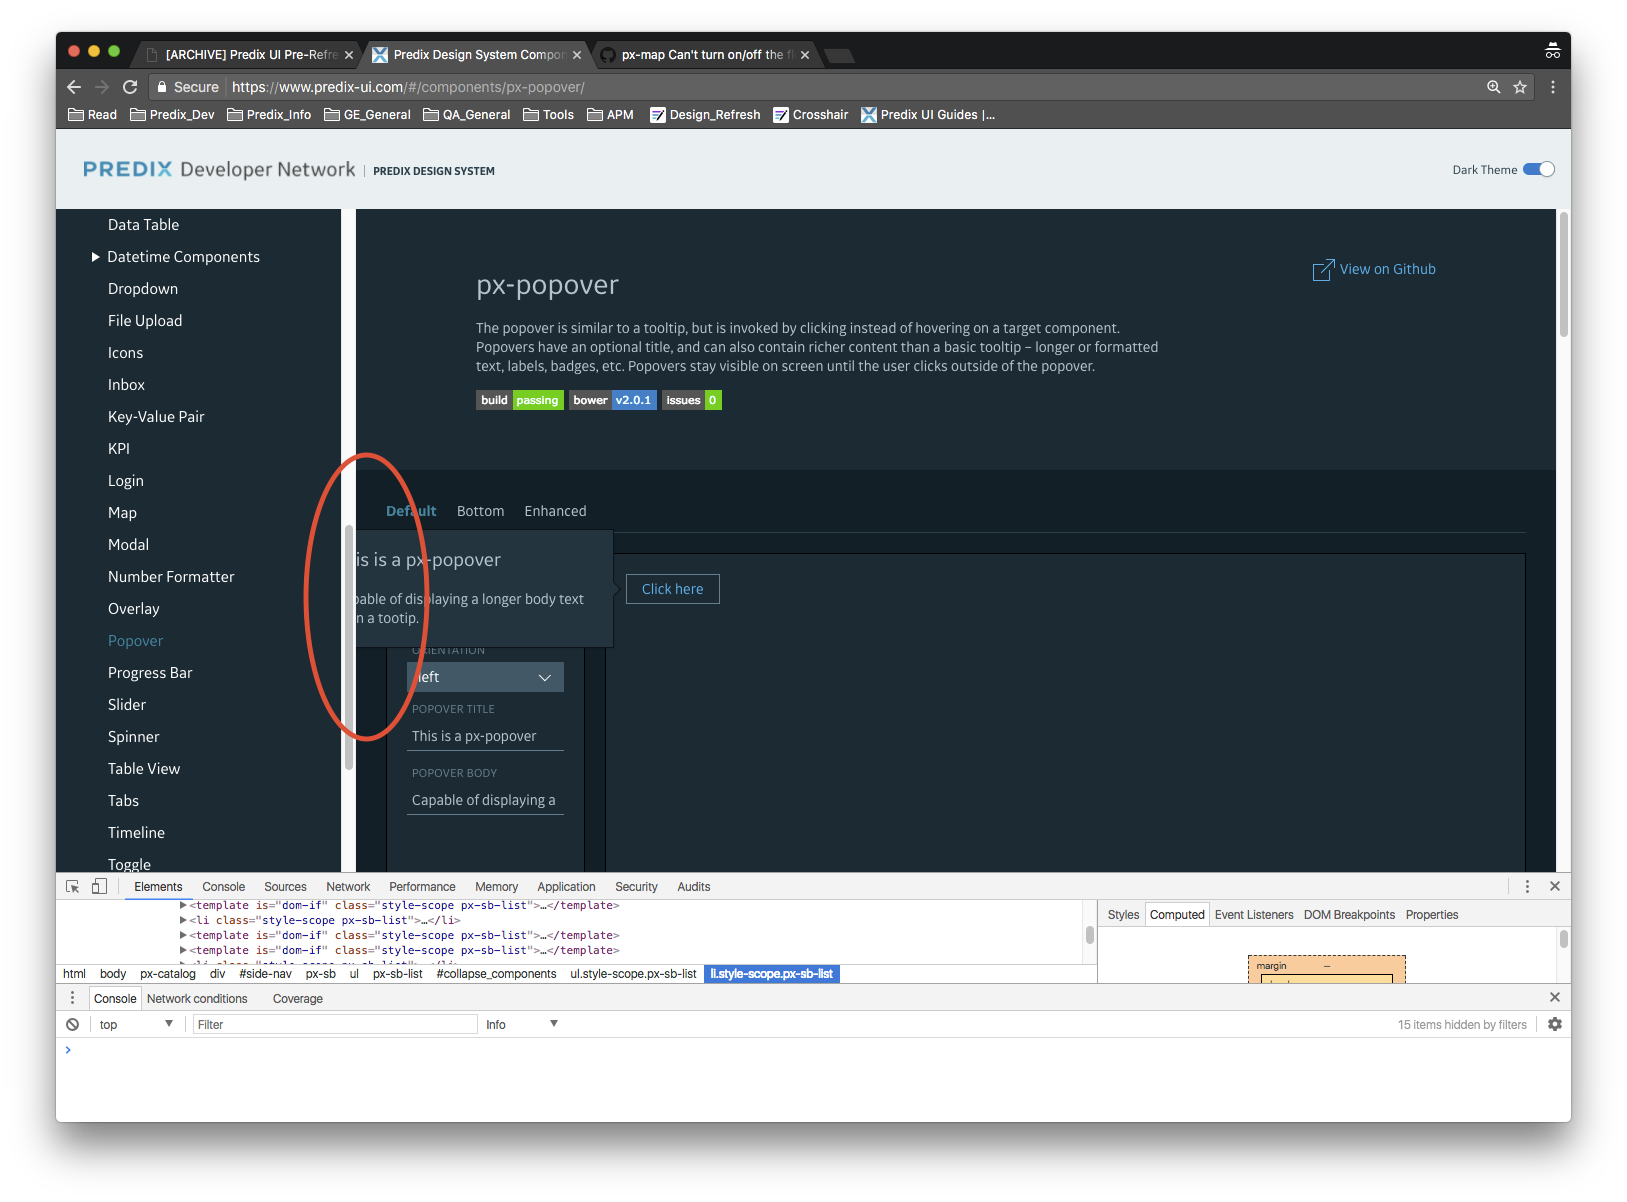1627x1202 pixels.
Task: Click the console filter clear icon
Action: click(71, 1024)
